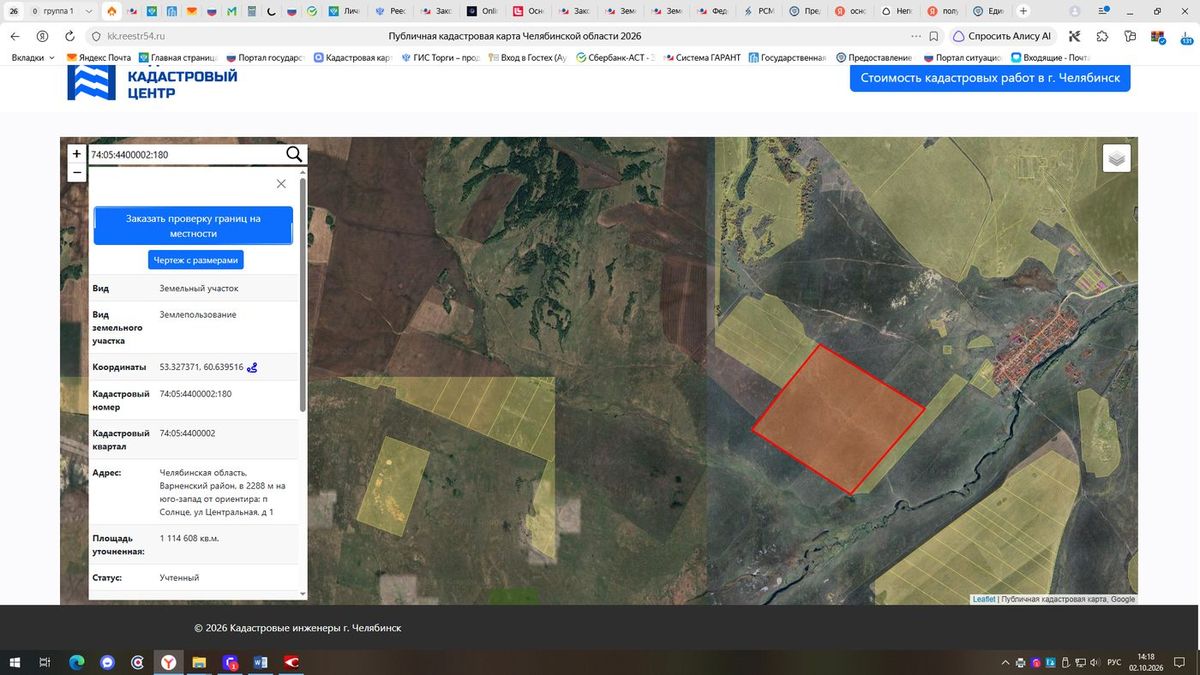Open a new browser tab

[x=1023, y=11]
